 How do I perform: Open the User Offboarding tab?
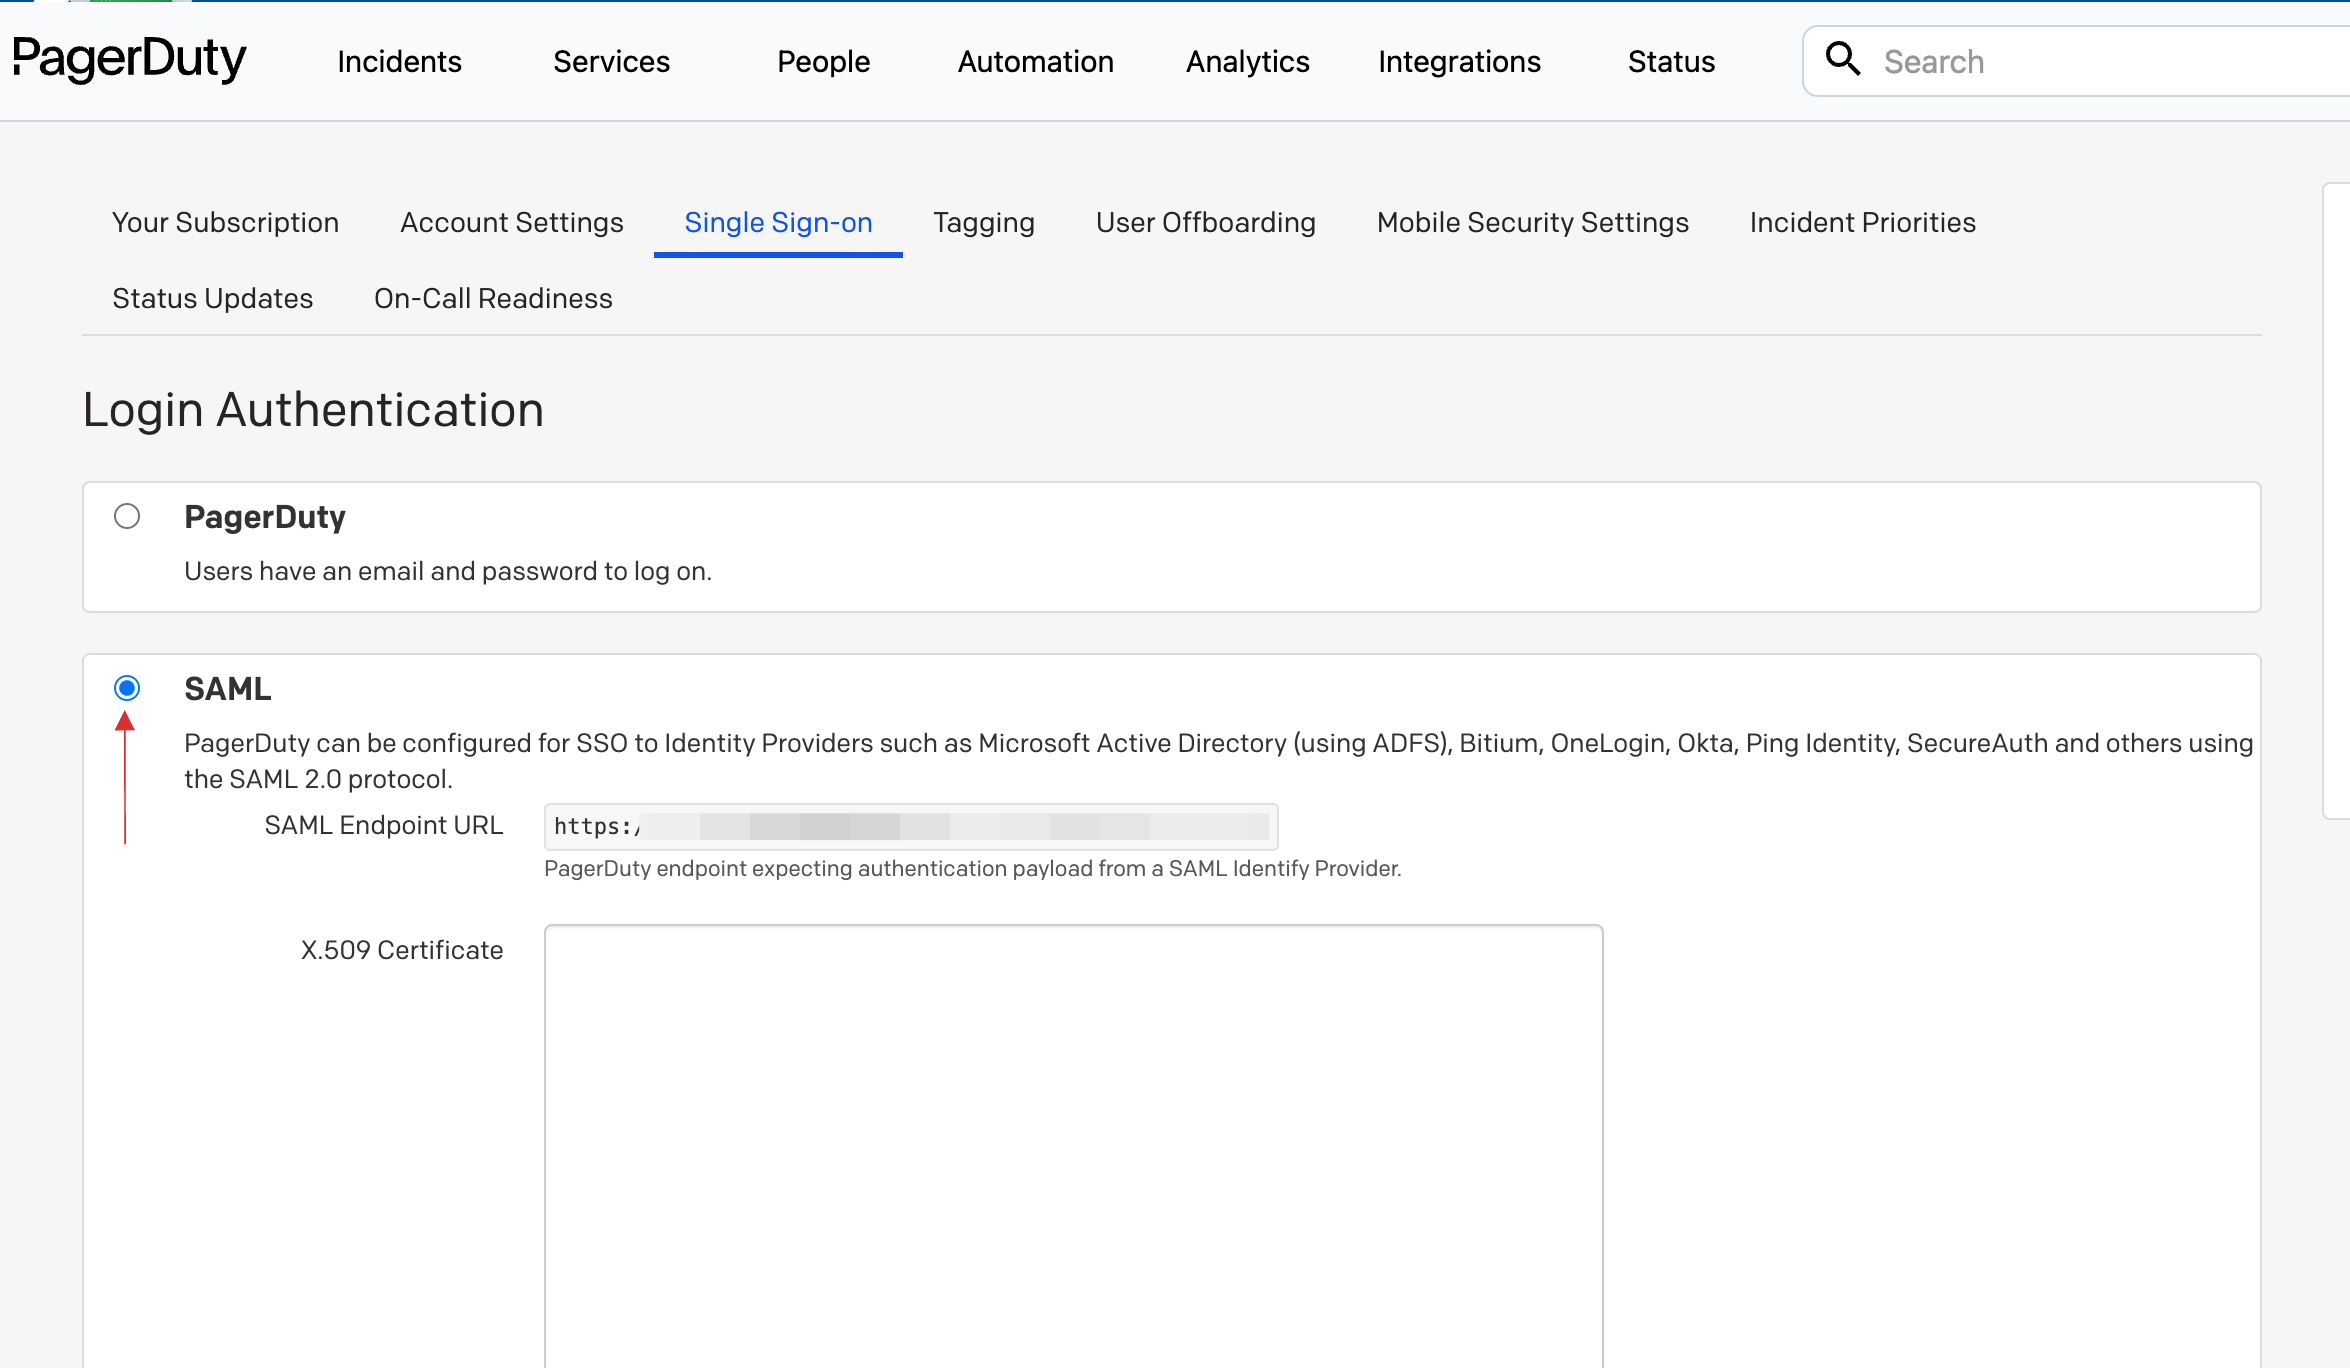pos(1205,222)
